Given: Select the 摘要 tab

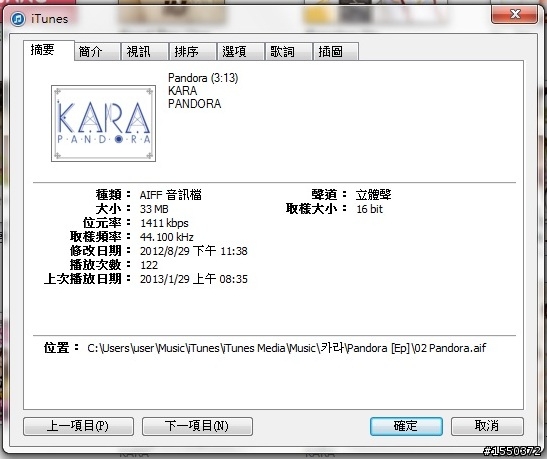Looking at the screenshot, I should [x=49, y=50].
